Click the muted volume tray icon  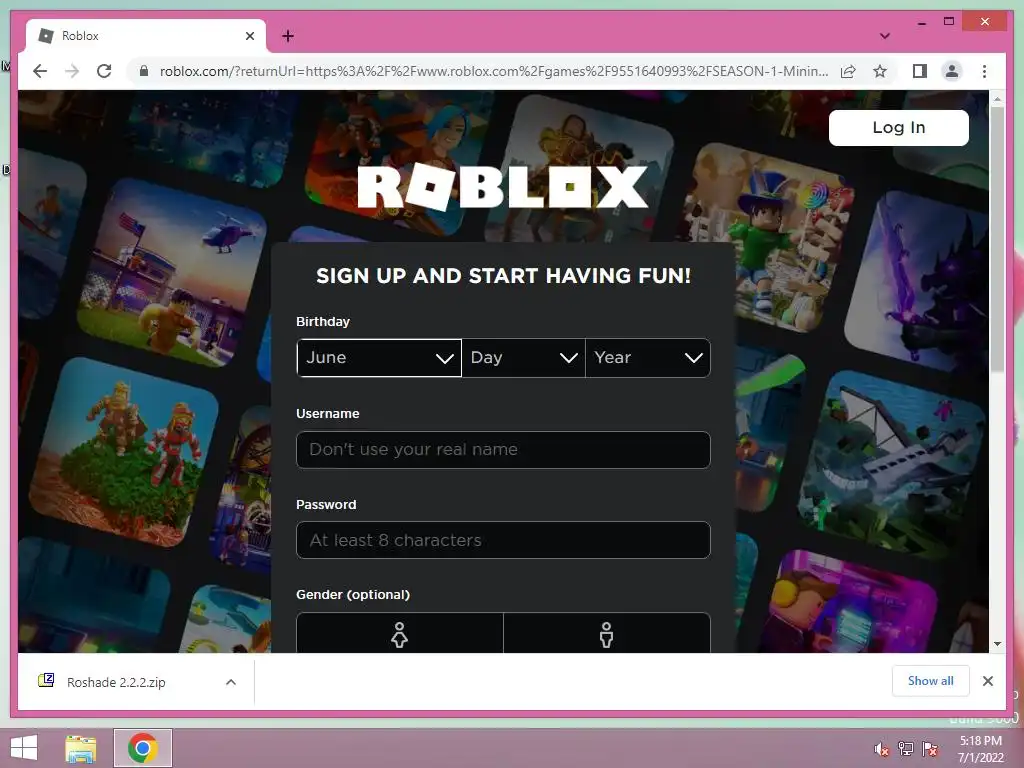pos(882,749)
